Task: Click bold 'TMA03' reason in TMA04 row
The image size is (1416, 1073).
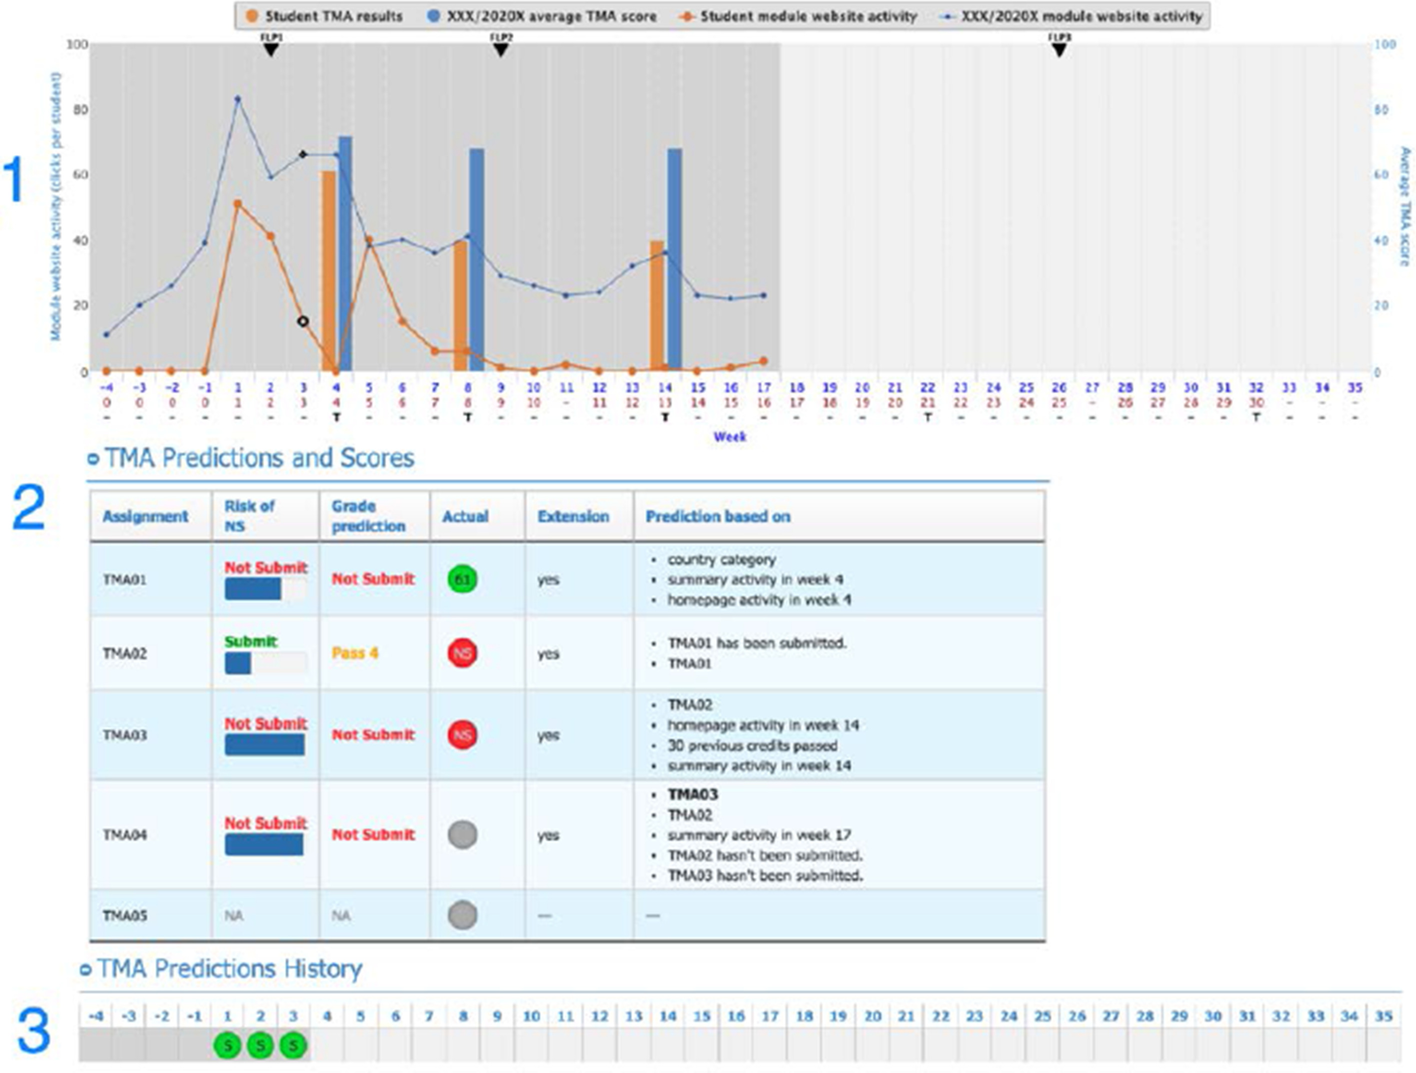Action: pos(692,795)
